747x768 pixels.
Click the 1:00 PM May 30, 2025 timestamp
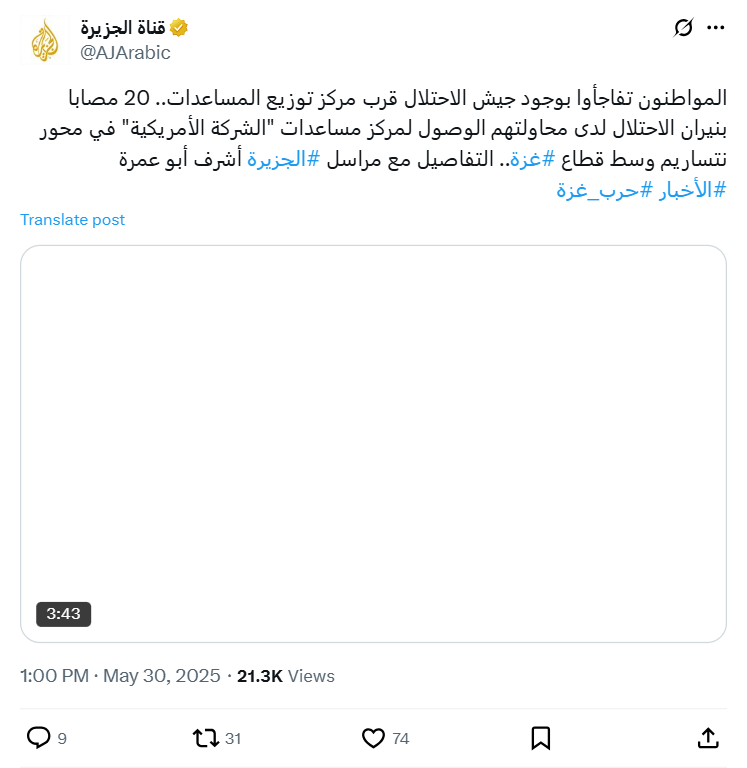(120, 676)
